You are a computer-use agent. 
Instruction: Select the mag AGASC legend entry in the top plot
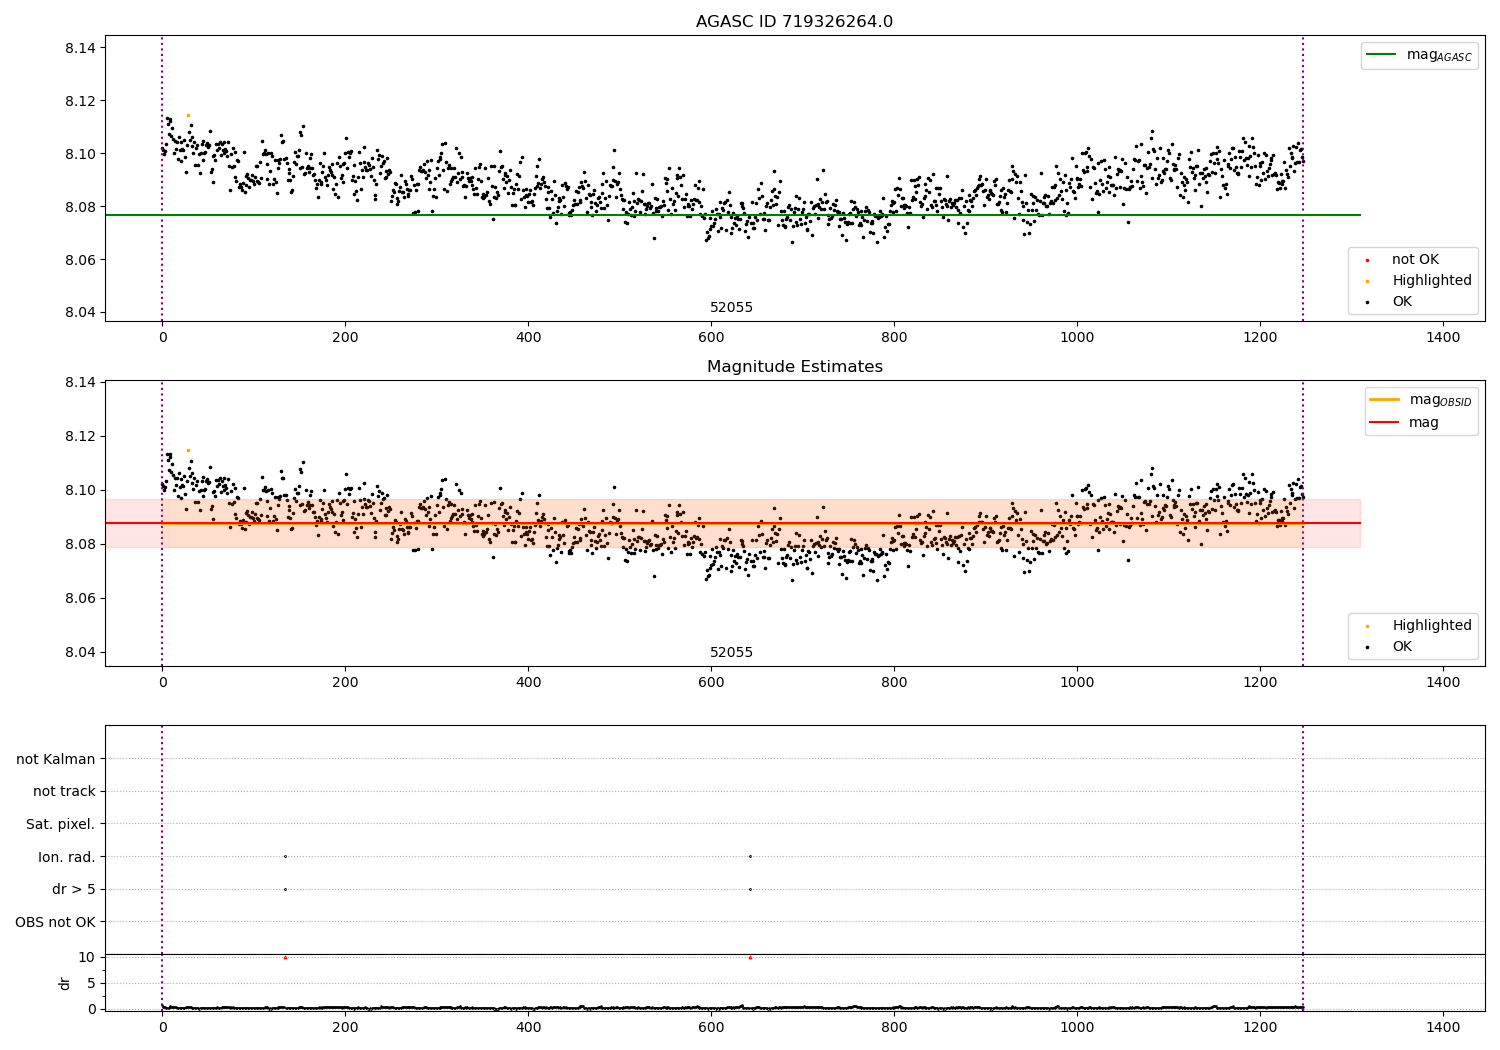click(x=1419, y=55)
